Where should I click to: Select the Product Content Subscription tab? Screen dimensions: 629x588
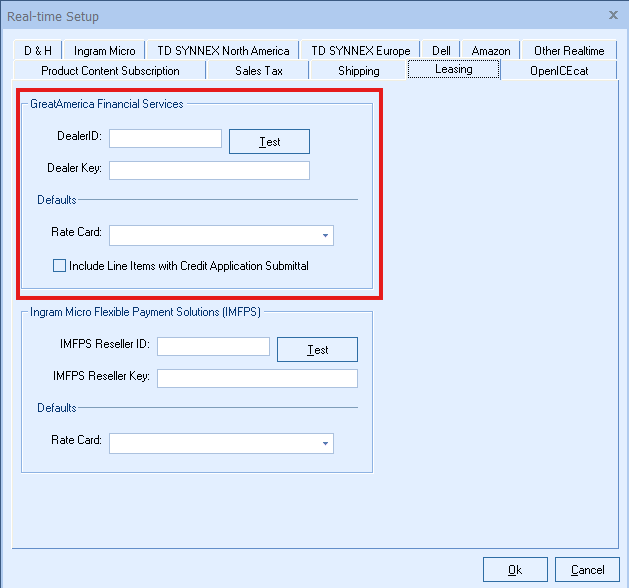pos(110,71)
